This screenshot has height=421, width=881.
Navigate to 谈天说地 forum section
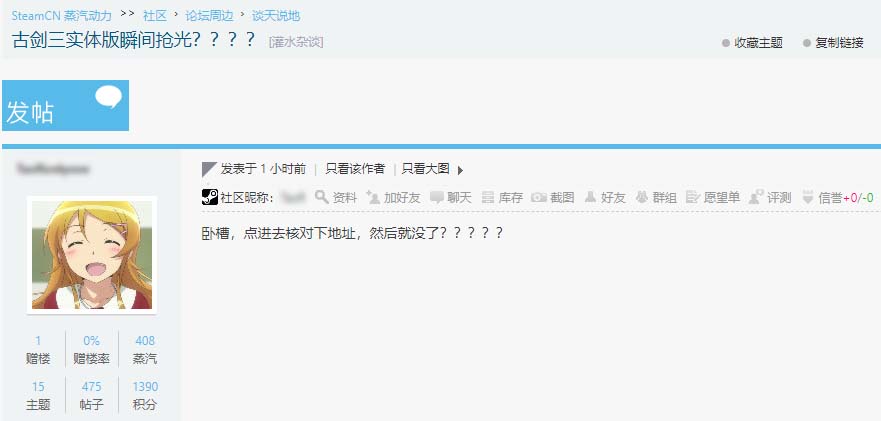tap(275, 16)
